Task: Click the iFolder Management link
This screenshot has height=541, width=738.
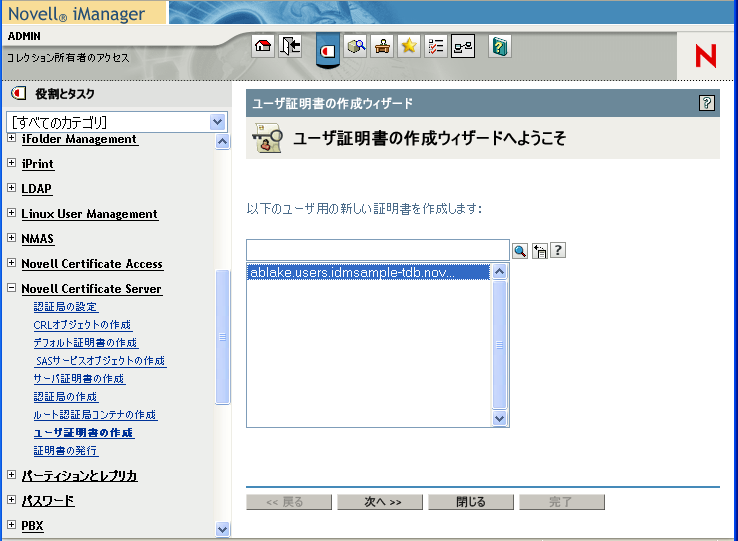Action: [x=80, y=139]
